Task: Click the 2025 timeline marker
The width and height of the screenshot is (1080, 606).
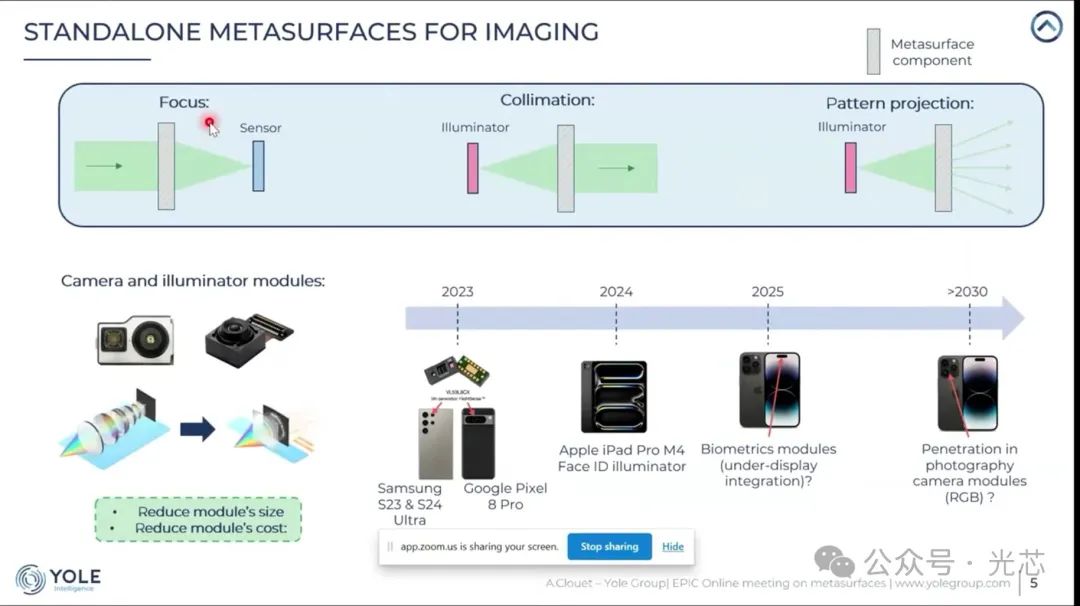Action: (767, 292)
